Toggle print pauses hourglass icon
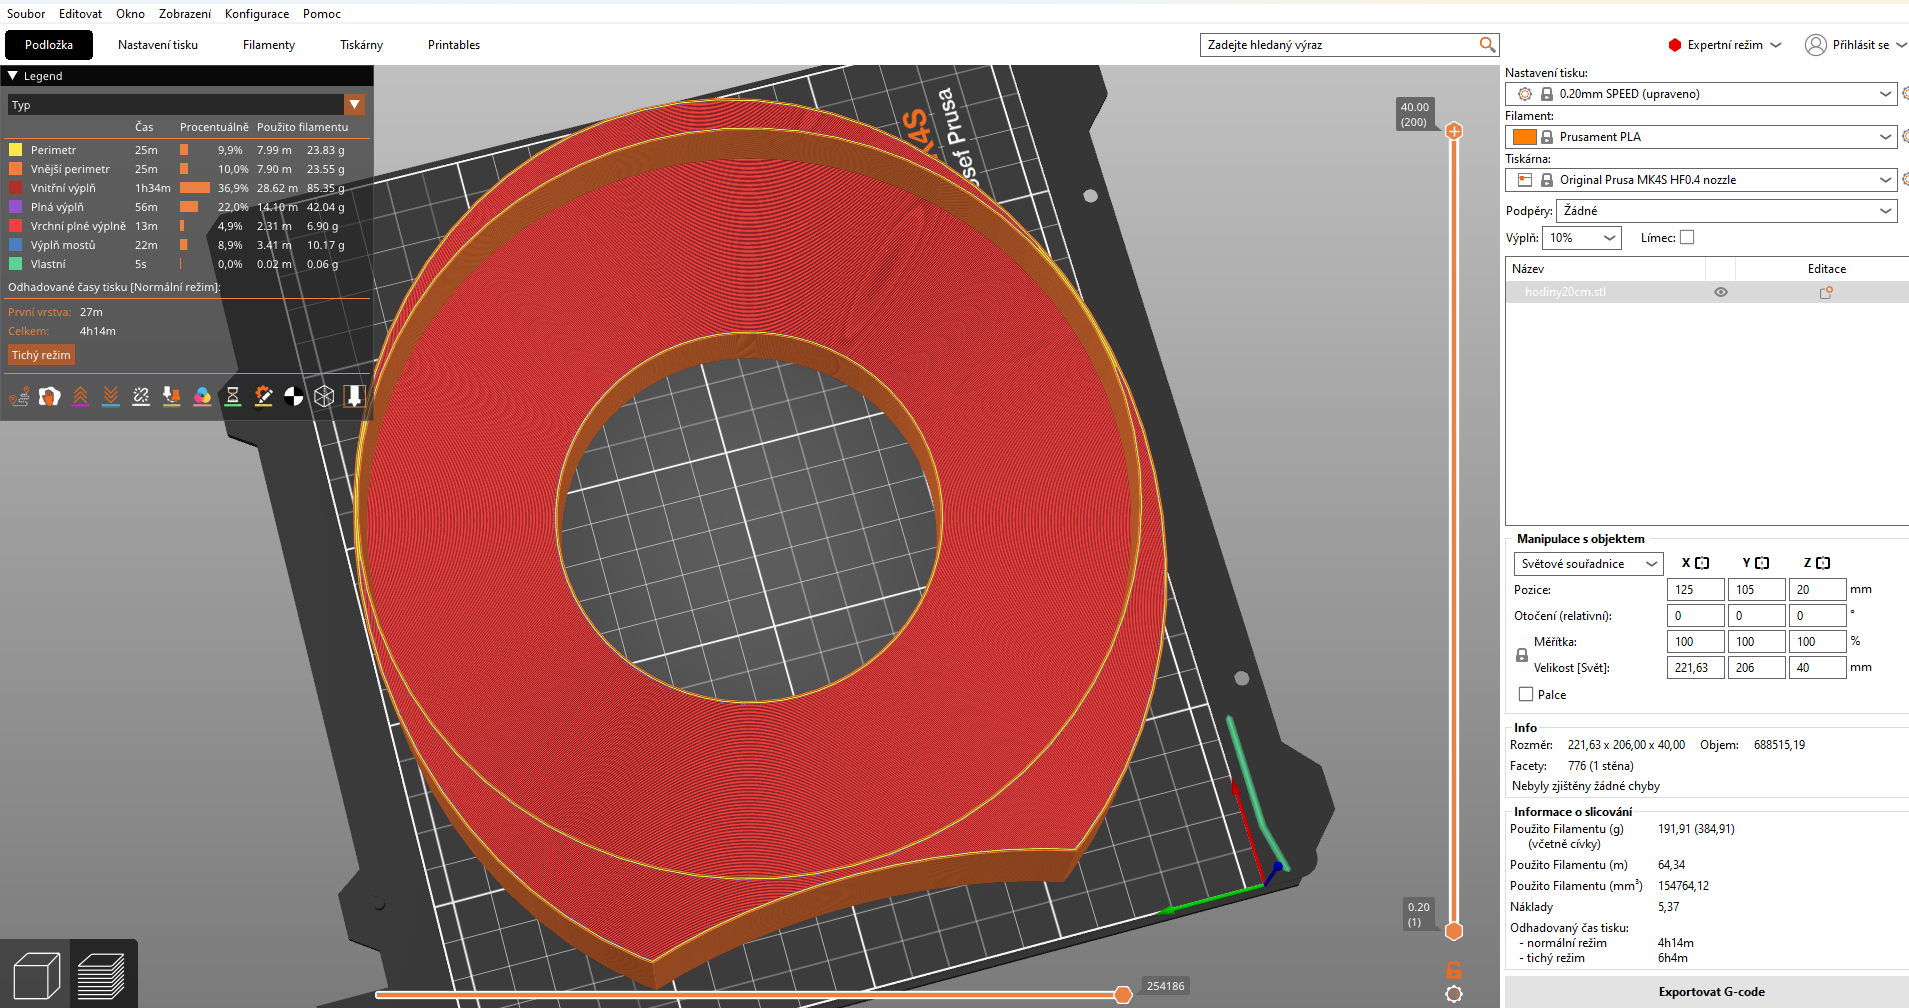The height and width of the screenshot is (1008, 1909). point(233,396)
